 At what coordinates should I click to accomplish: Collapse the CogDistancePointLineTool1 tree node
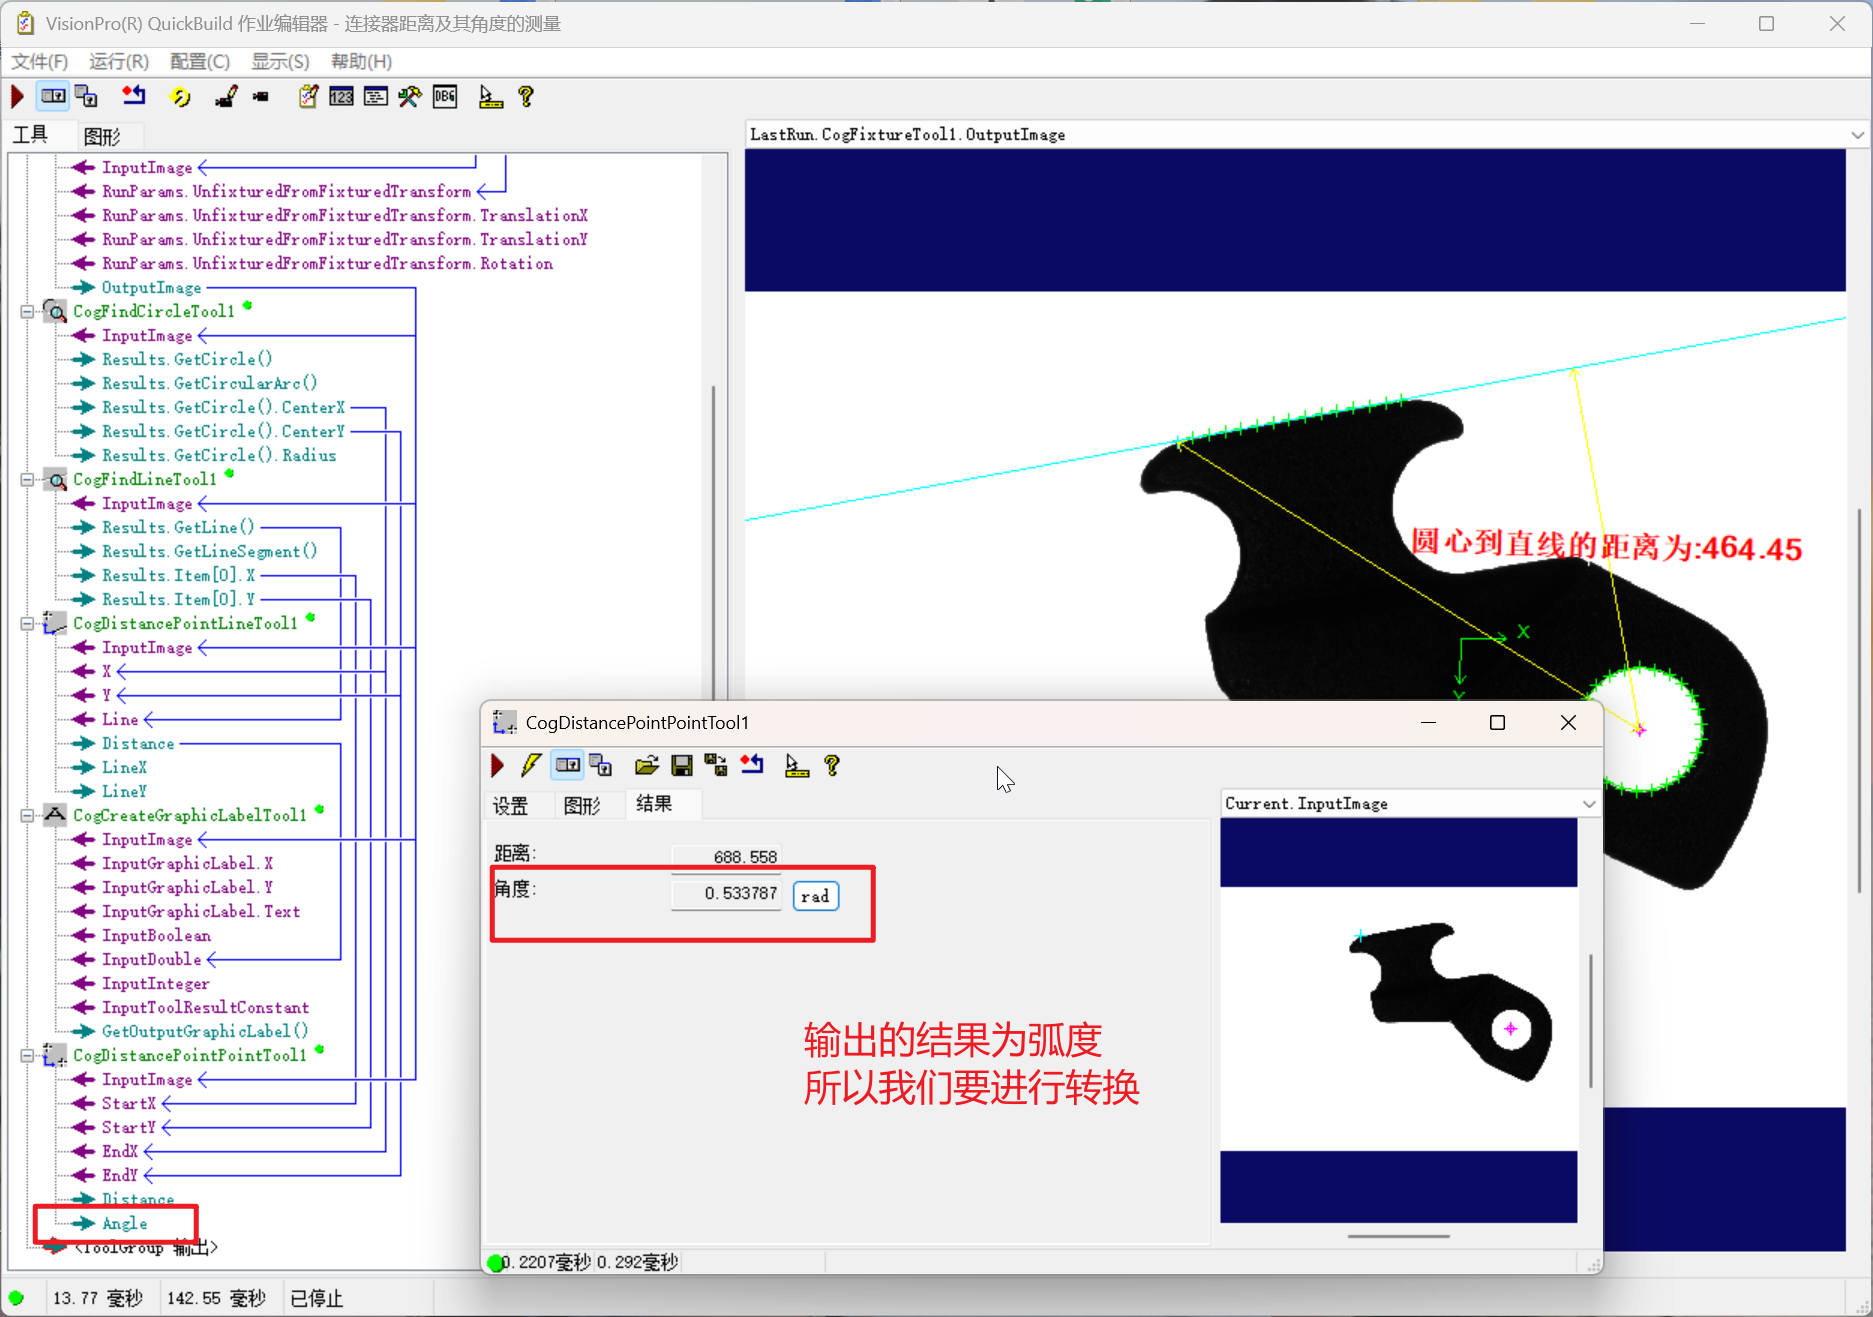(27, 624)
